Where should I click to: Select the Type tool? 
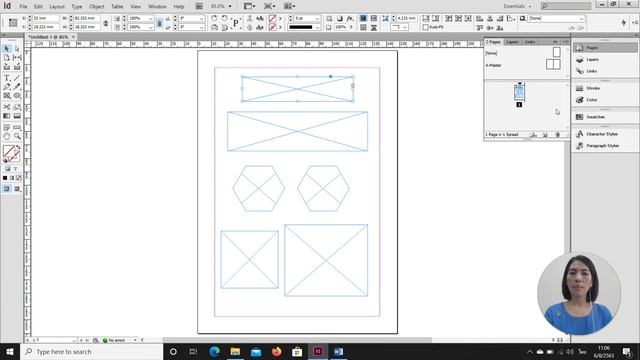click(7, 78)
